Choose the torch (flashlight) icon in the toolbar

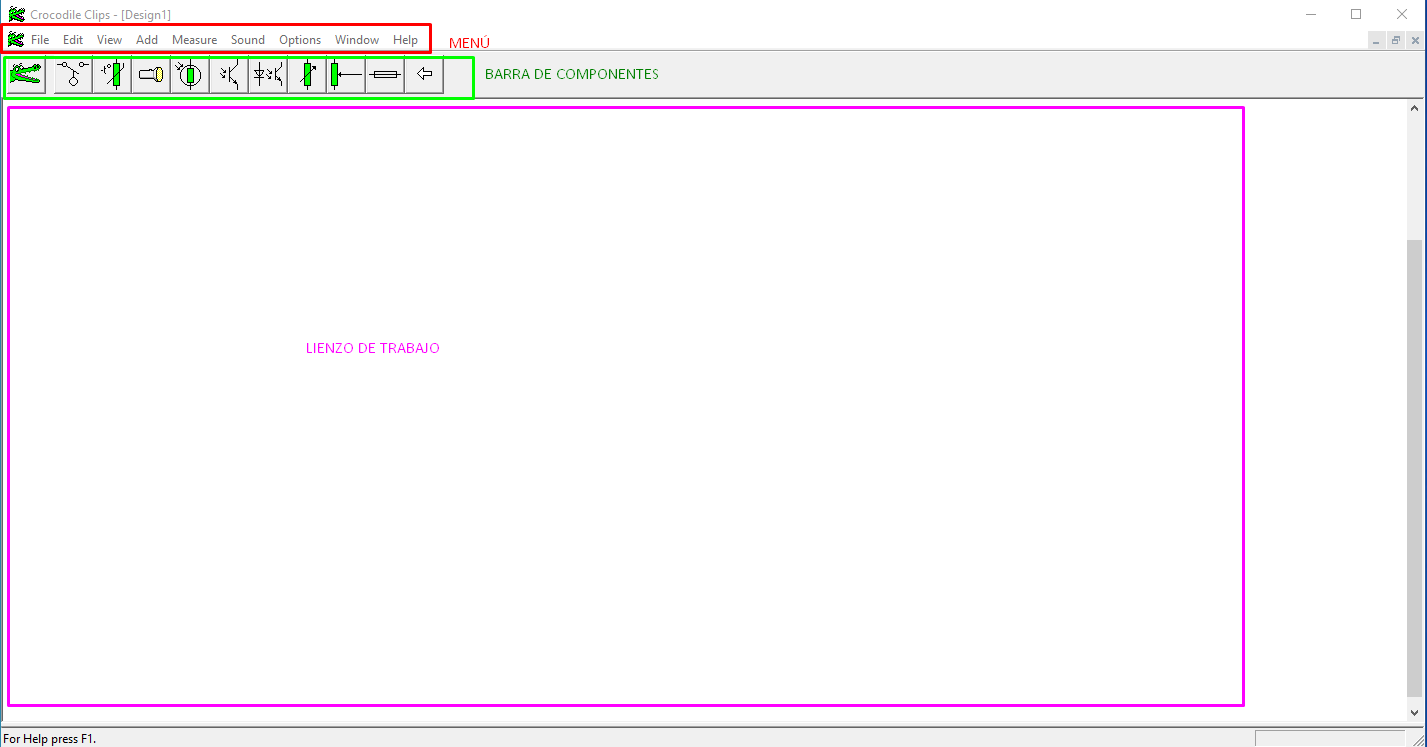(x=151, y=75)
